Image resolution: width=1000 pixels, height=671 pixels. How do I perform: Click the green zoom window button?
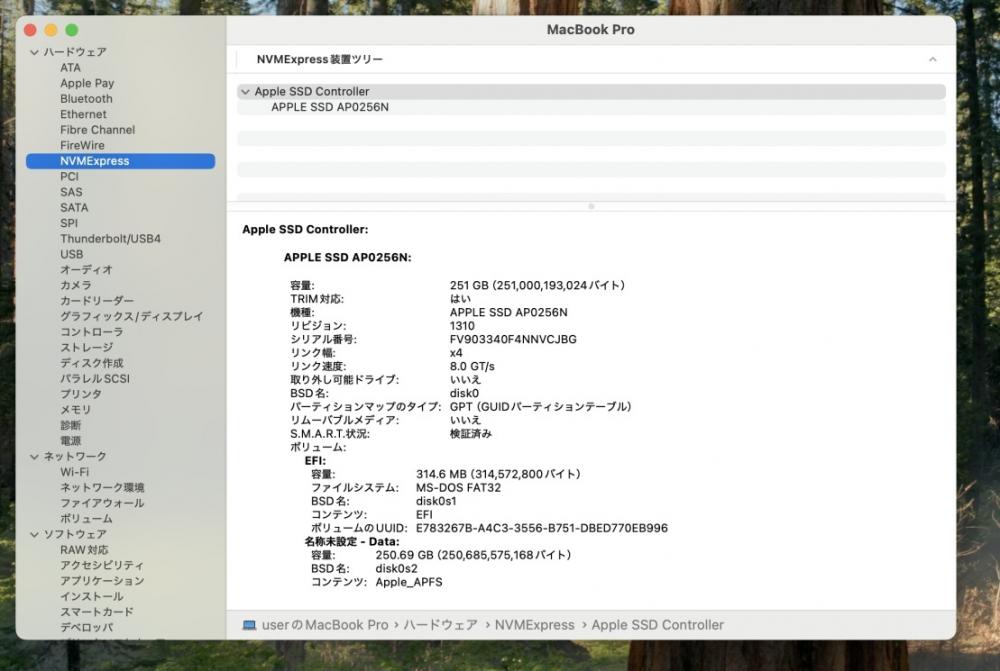pyautogui.click(x=72, y=30)
